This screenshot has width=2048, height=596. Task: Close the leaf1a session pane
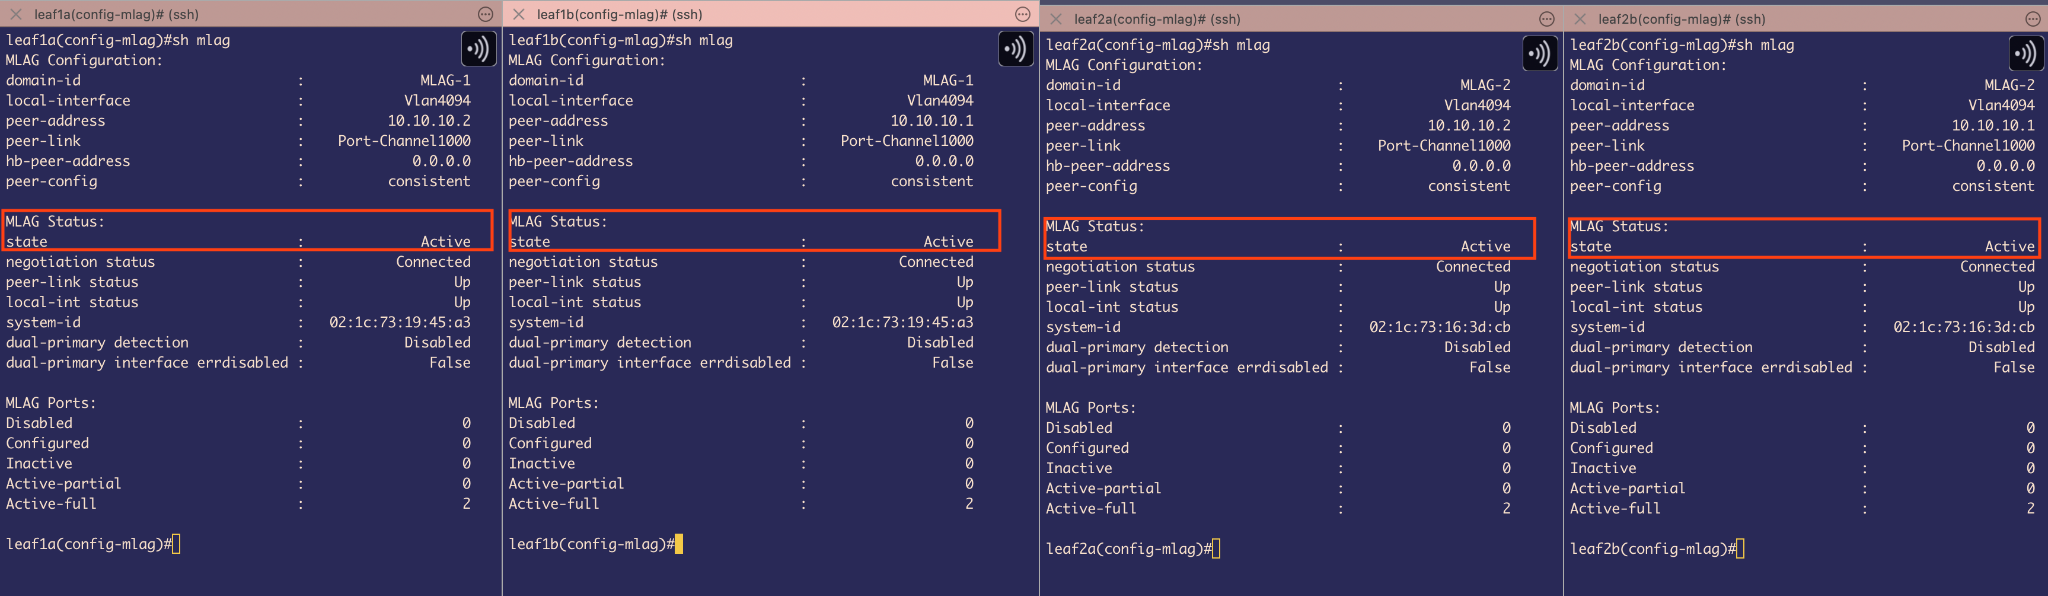[x=16, y=14]
